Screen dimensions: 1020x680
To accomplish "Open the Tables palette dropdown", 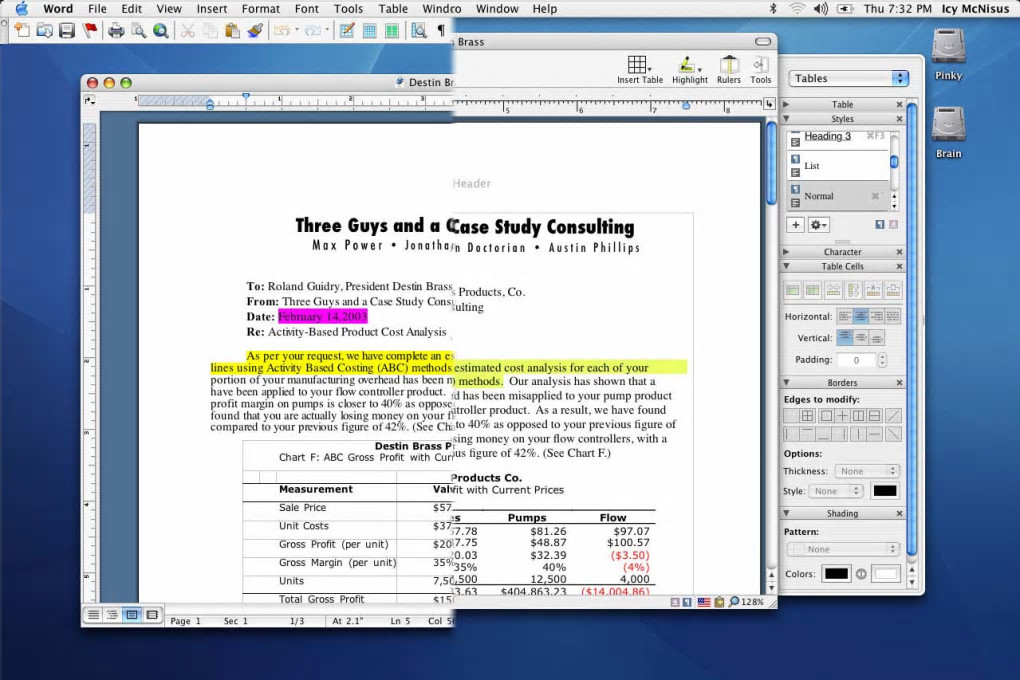I will pos(848,78).
